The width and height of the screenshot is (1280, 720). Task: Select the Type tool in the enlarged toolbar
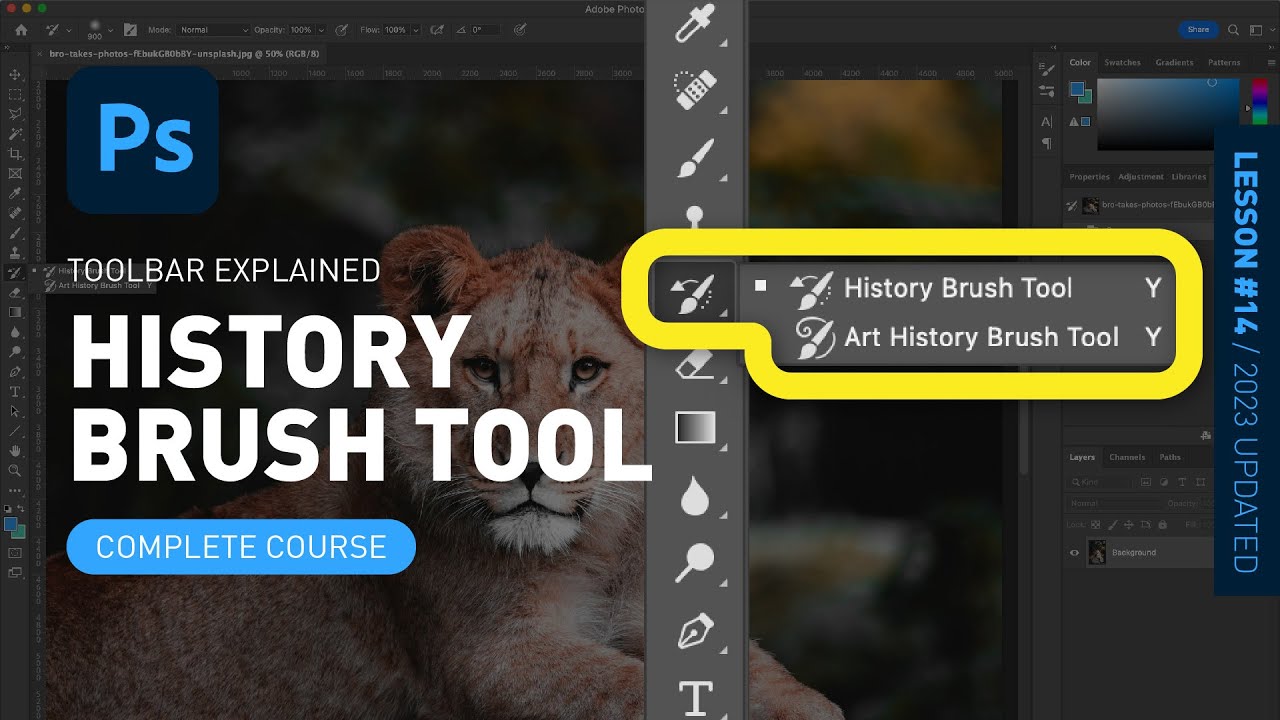click(x=695, y=698)
